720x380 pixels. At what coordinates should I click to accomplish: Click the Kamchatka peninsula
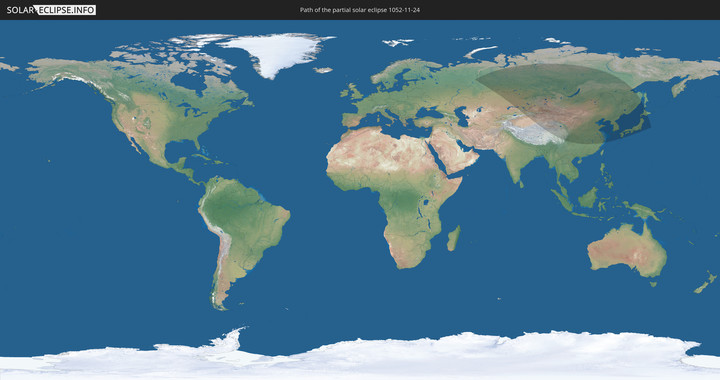point(681,86)
